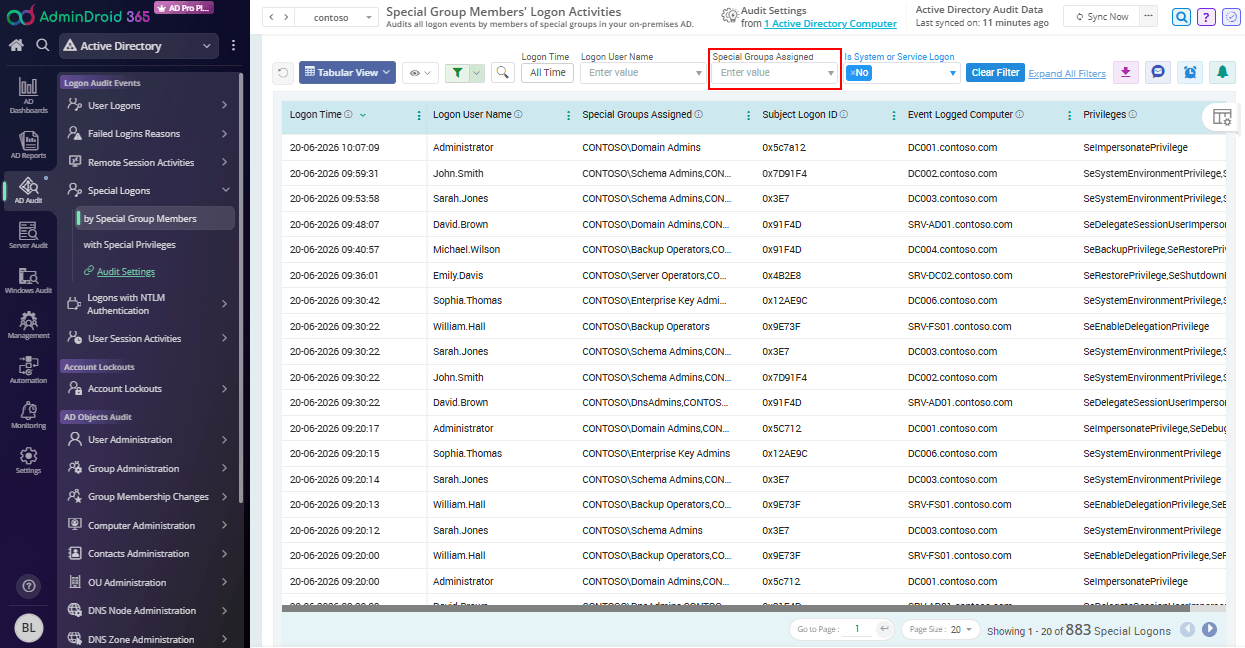Select 'with Special Privileges' report
Image resolution: width=1245 pixels, height=648 pixels.
[130, 244]
